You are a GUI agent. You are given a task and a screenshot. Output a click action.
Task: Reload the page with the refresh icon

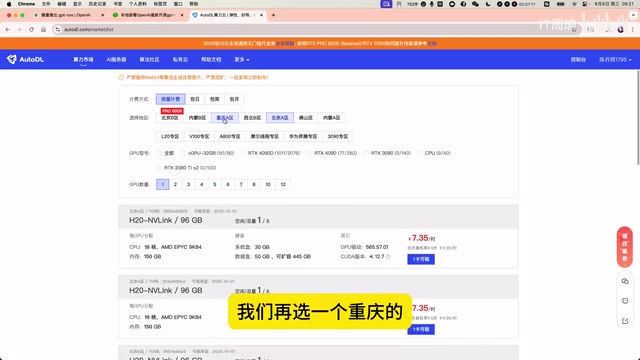coord(31,29)
